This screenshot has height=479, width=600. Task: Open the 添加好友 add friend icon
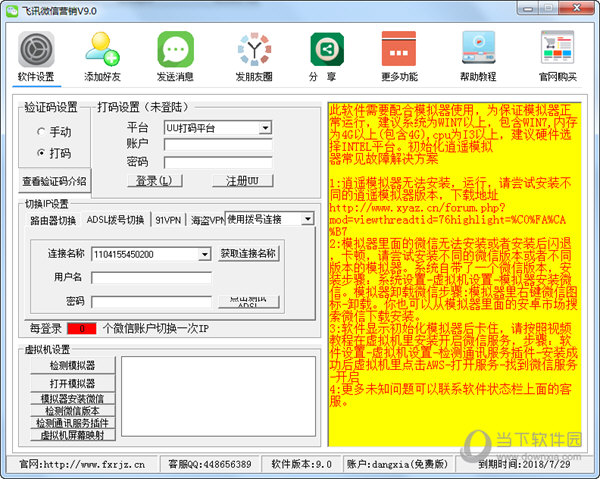click(x=102, y=50)
